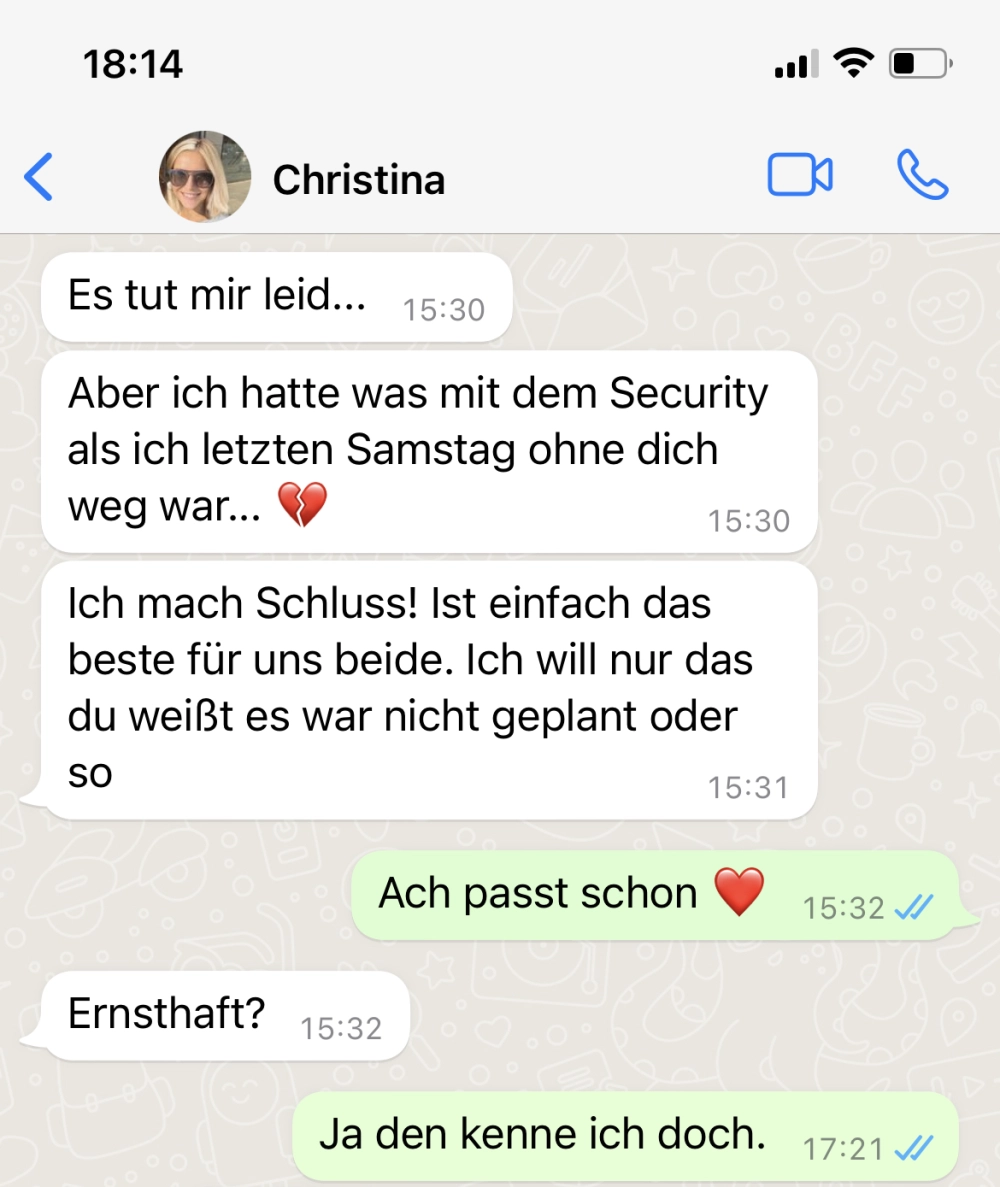
Task: Tap the cellular signal bars icon
Action: (796, 64)
